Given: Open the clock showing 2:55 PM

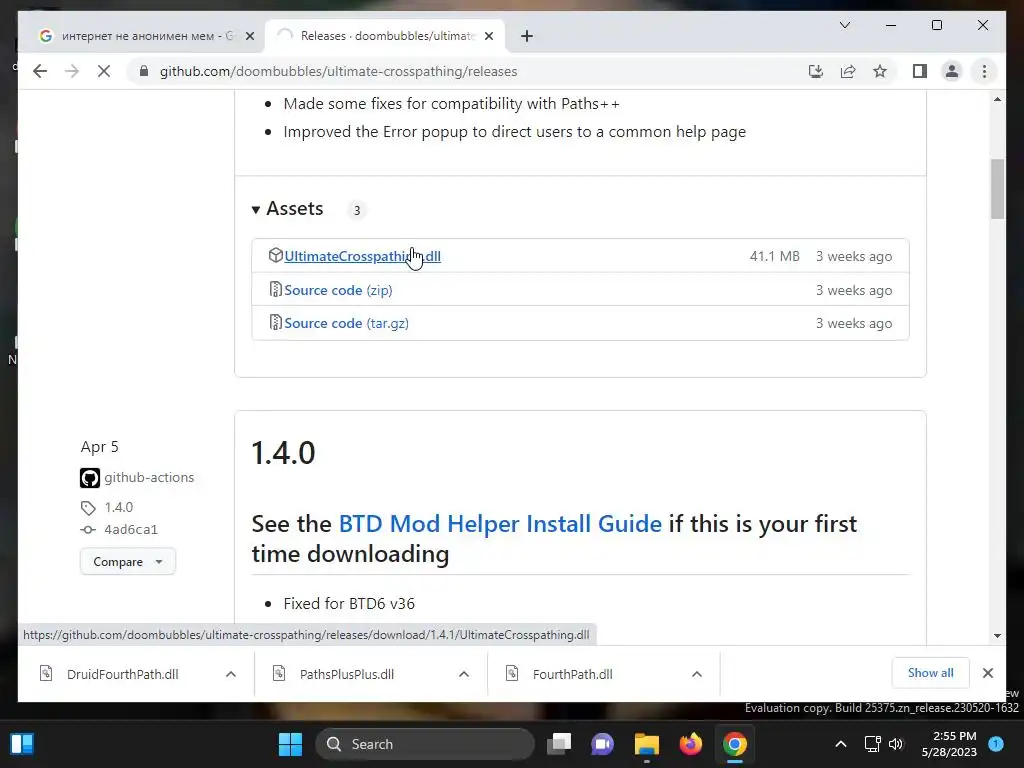Looking at the screenshot, I should tap(949, 744).
